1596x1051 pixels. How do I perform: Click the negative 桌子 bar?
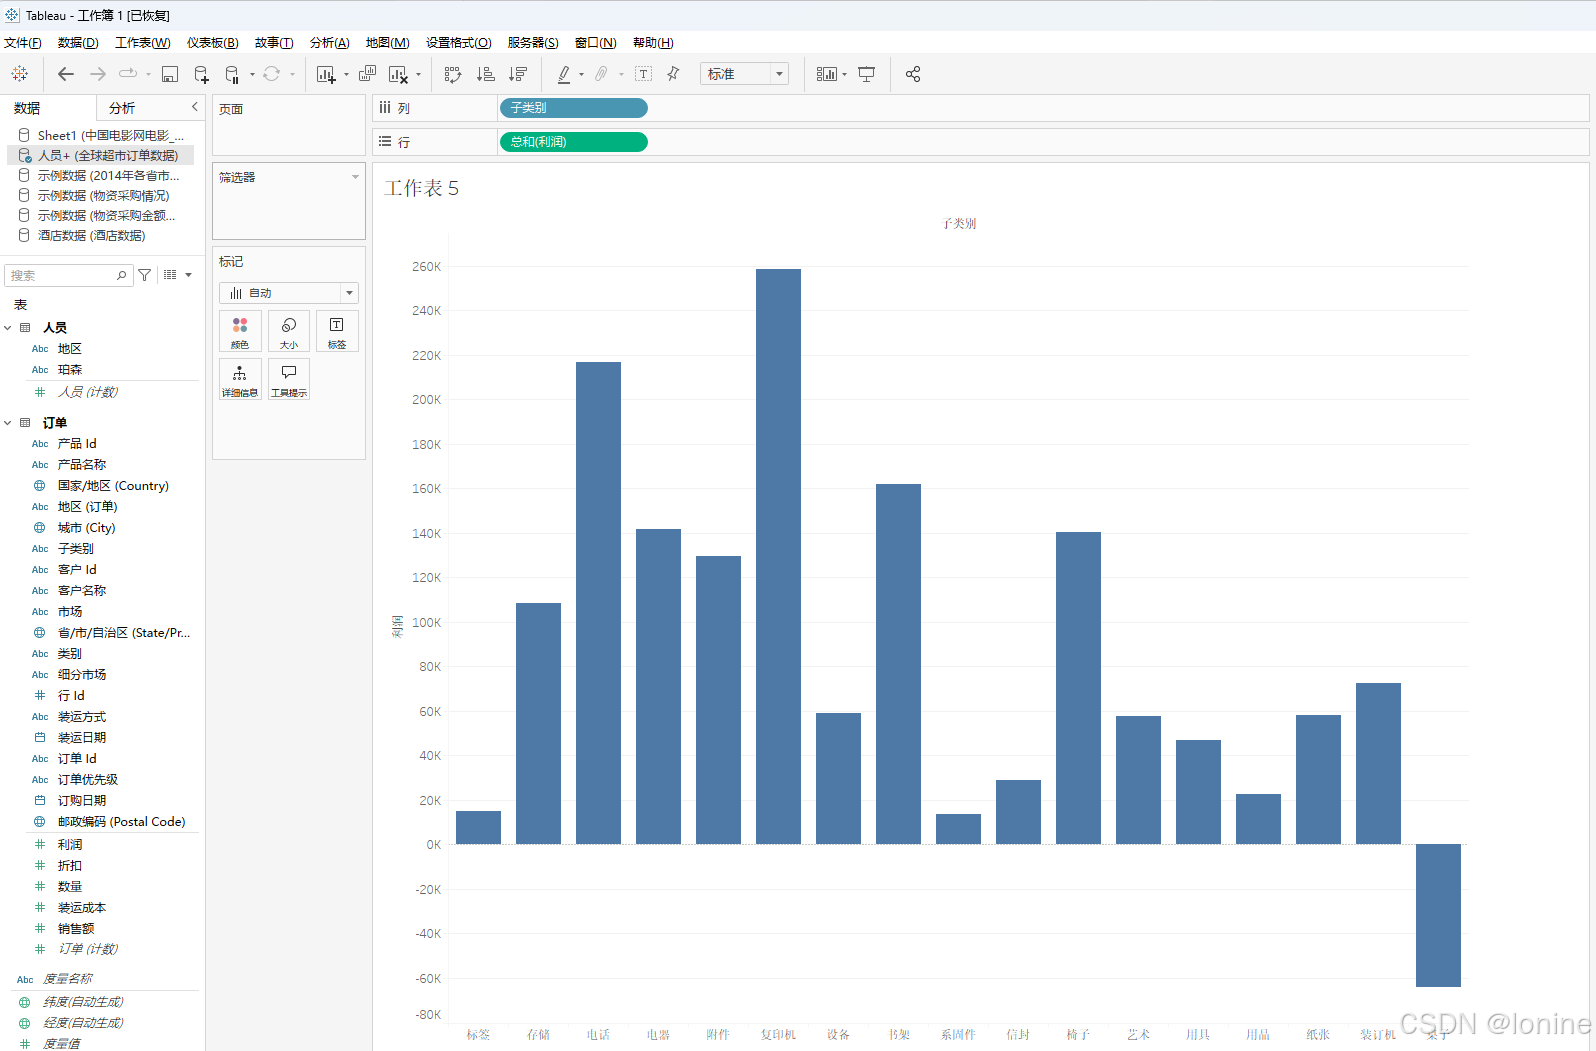tap(1438, 915)
